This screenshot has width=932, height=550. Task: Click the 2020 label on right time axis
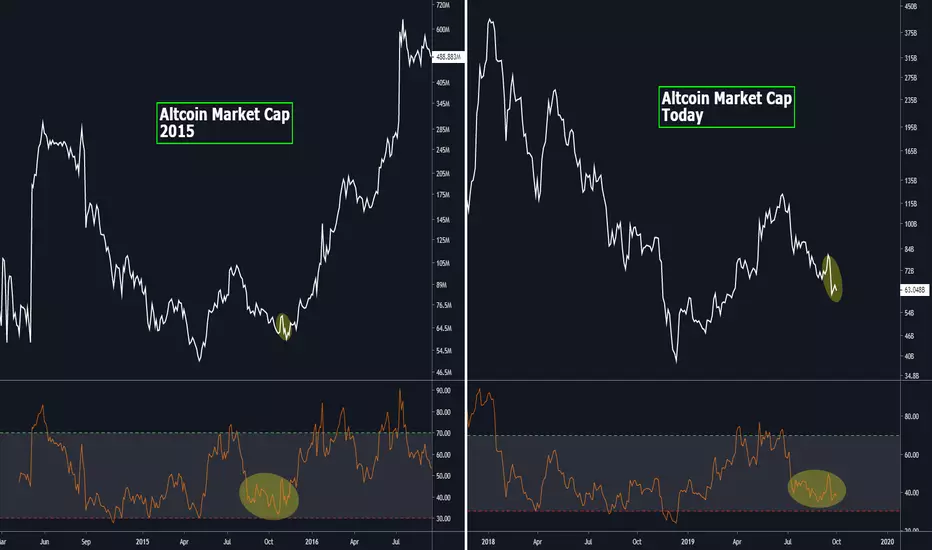pos(887,542)
